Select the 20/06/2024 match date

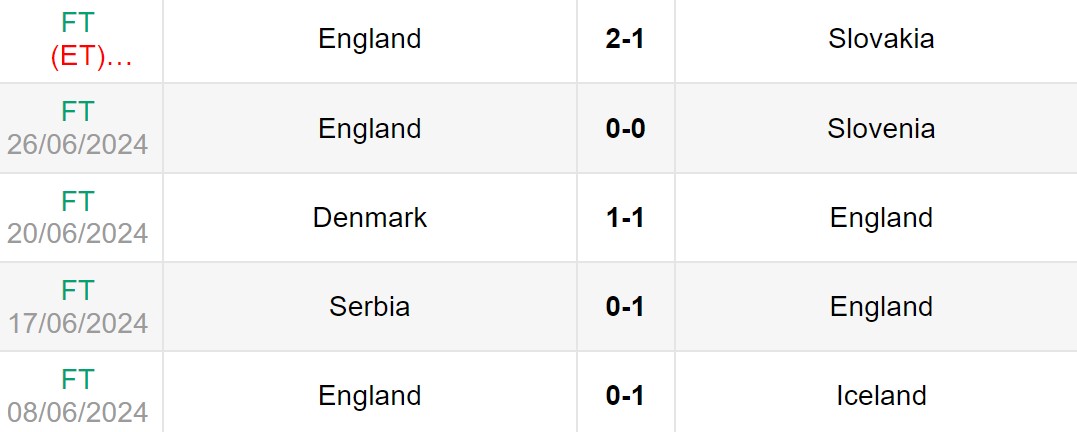pos(78,233)
